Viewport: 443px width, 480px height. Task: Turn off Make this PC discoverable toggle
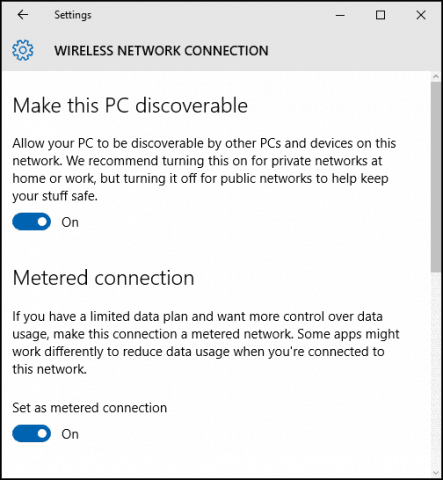click(x=32, y=222)
